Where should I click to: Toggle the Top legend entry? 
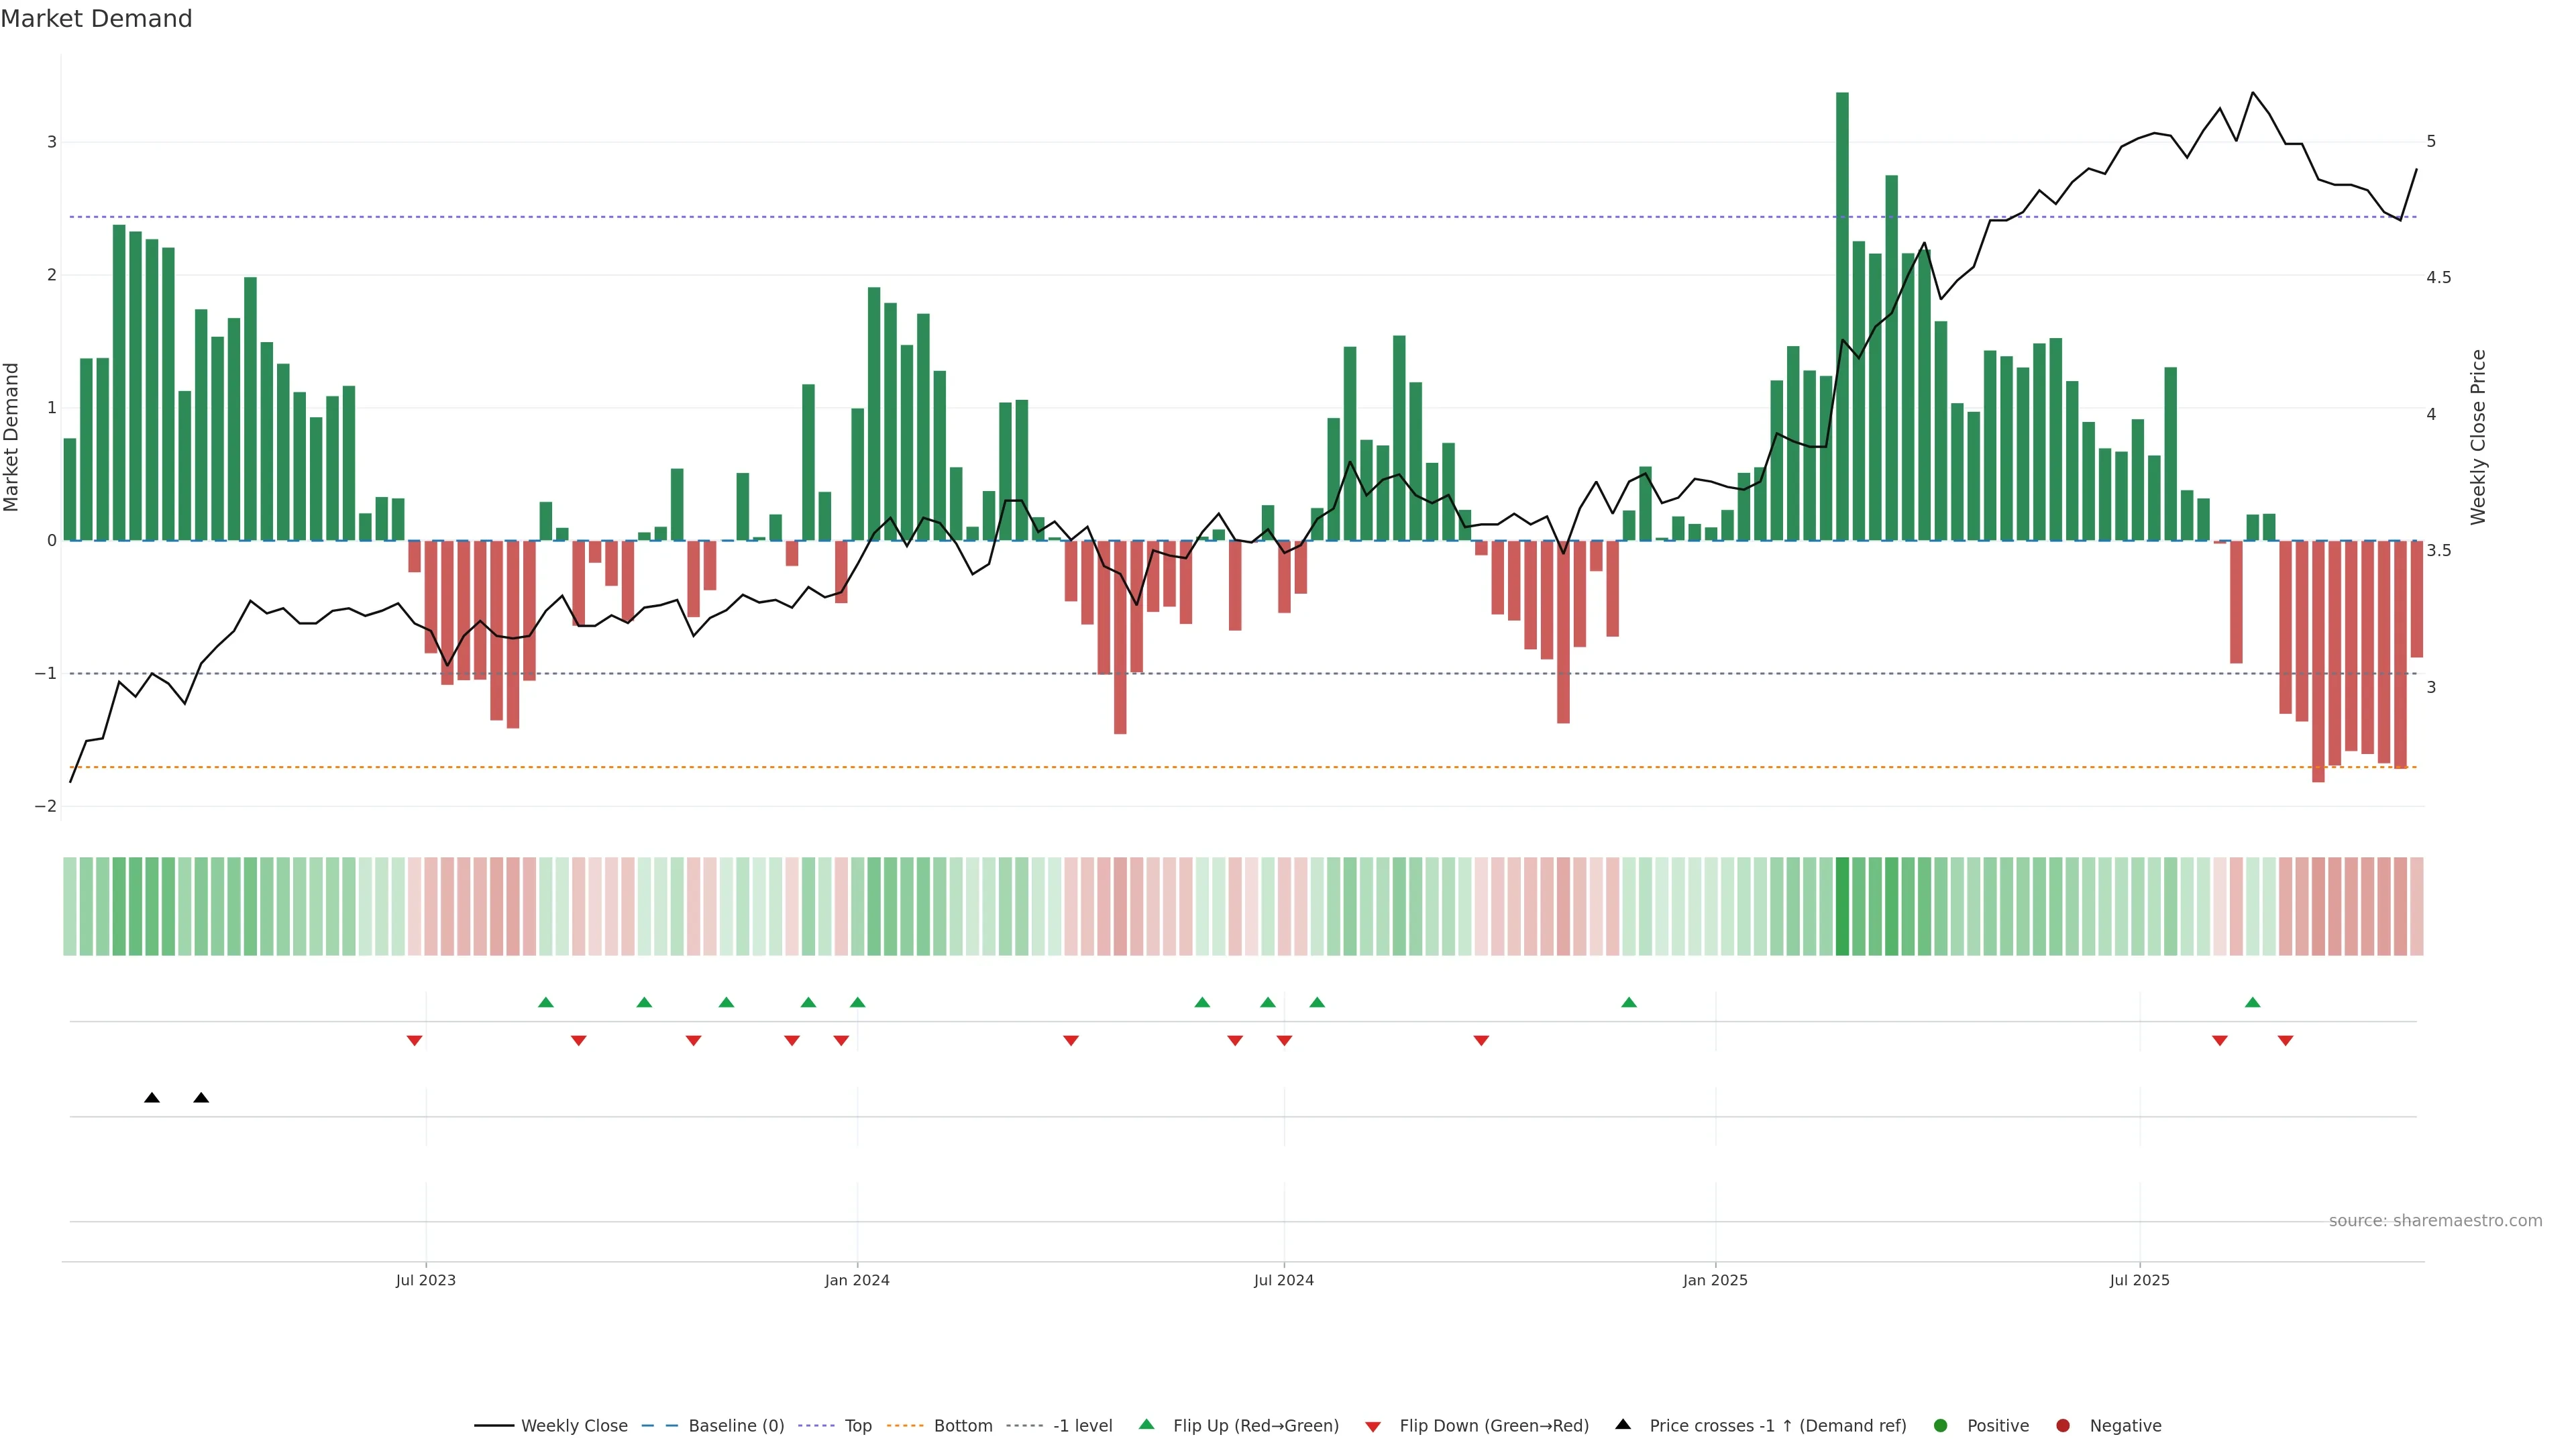[857, 1425]
